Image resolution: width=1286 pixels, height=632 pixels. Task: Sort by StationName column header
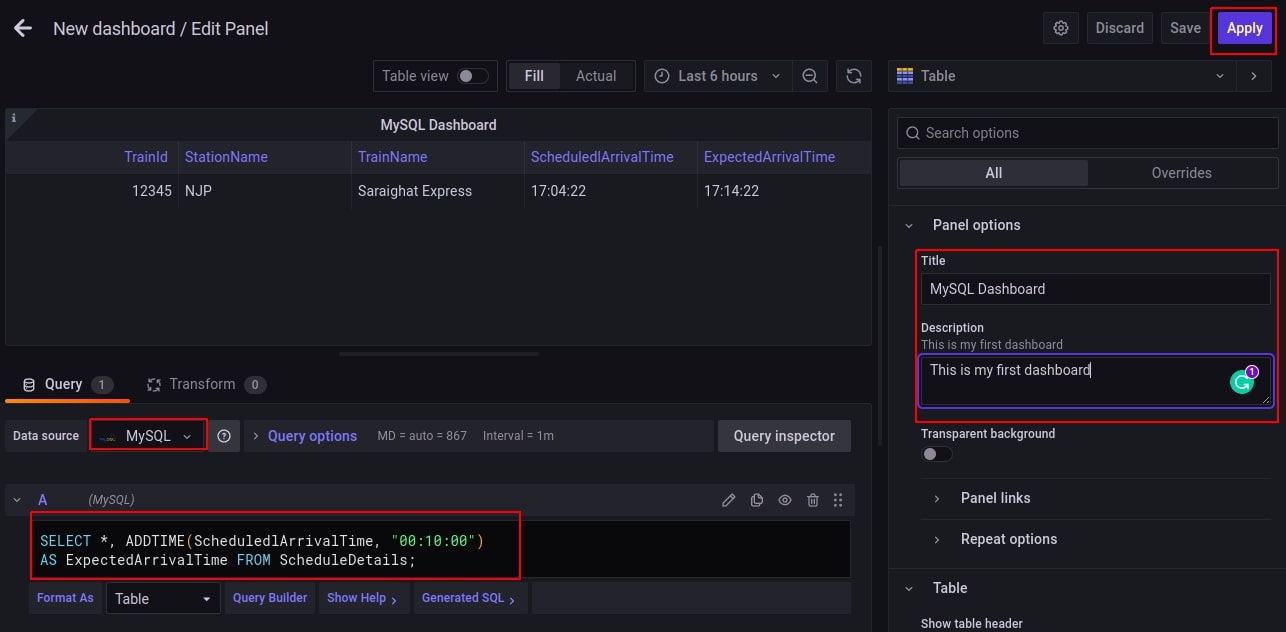pos(226,157)
